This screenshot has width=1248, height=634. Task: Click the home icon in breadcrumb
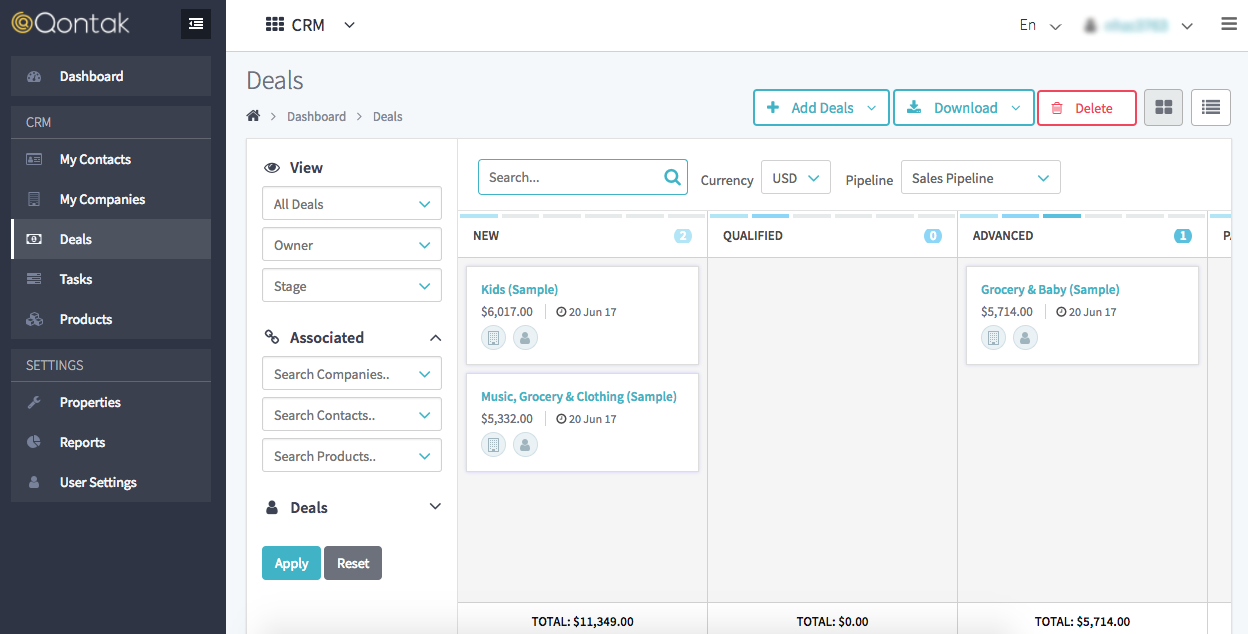pos(254,116)
